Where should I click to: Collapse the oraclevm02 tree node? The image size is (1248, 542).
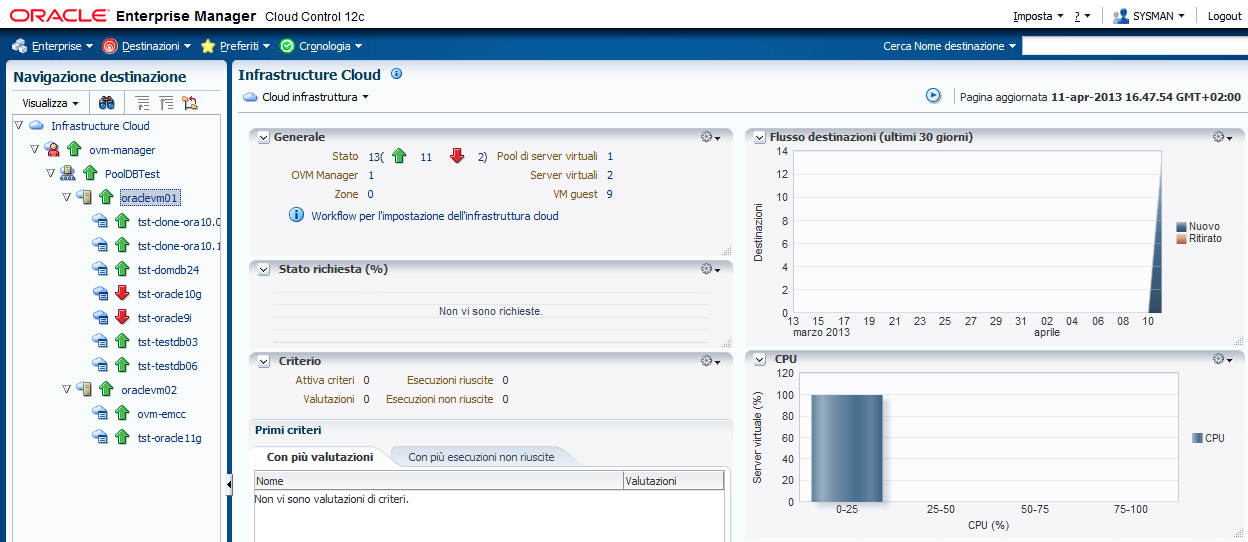[x=66, y=390]
